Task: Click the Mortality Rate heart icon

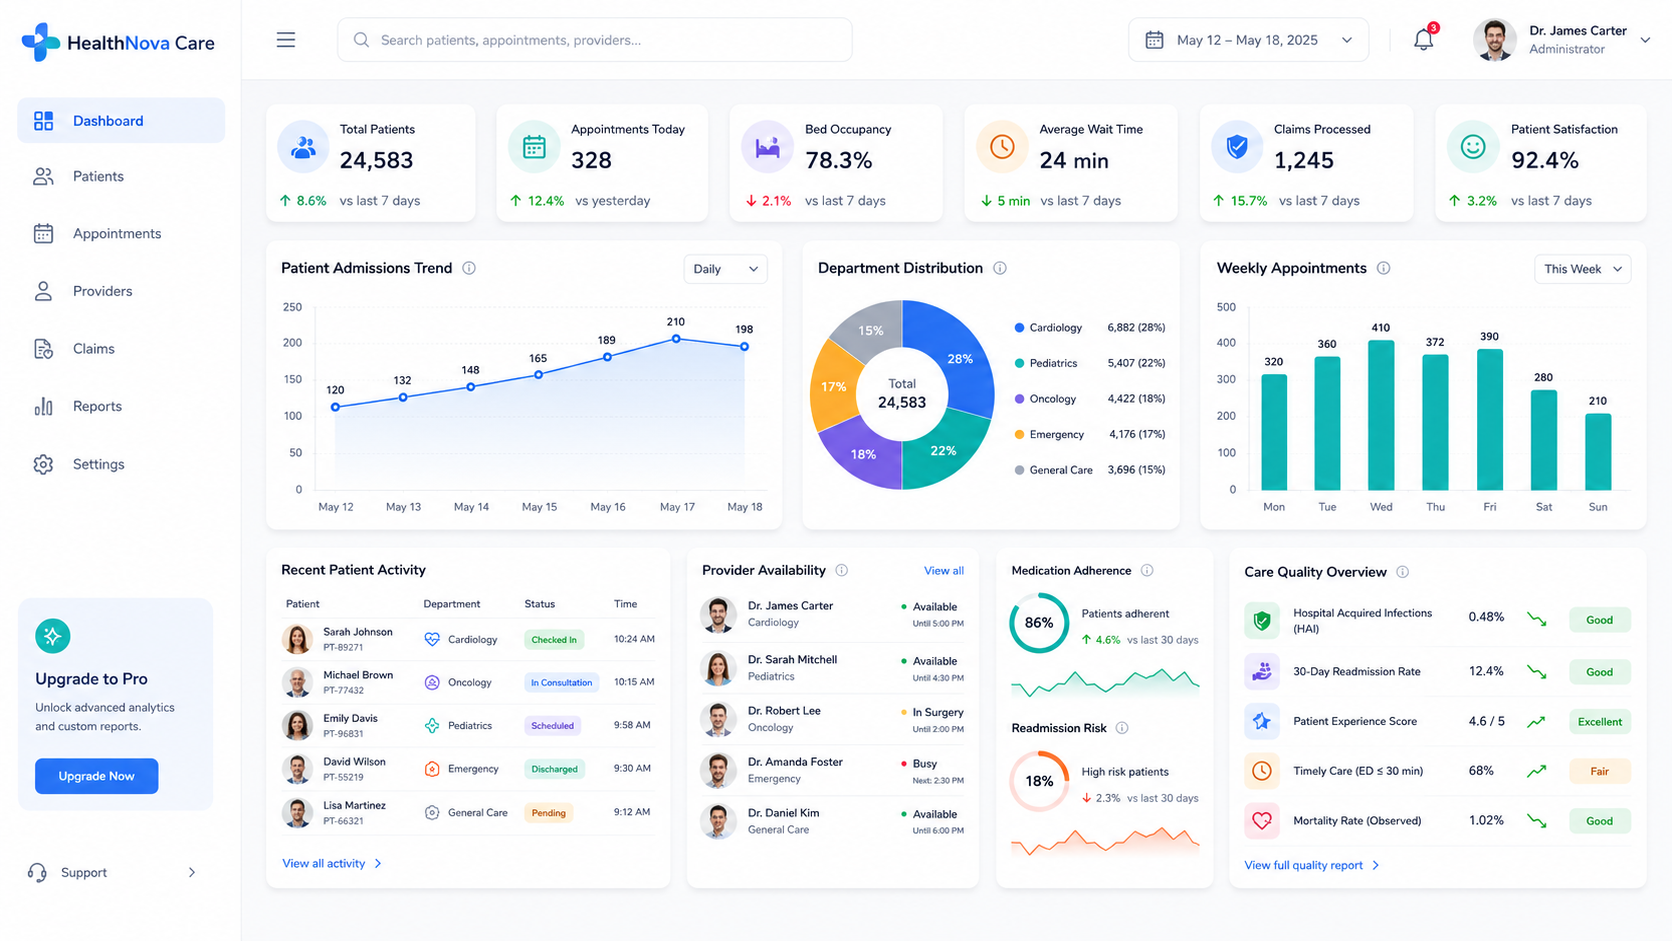Action: click(x=1262, y=821)
